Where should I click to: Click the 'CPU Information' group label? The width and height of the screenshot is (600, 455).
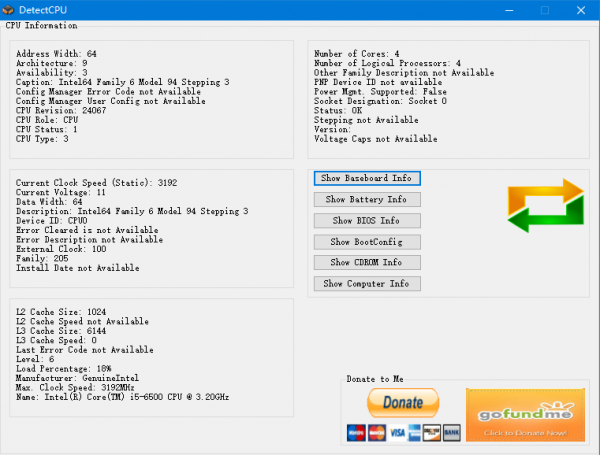(x=41, y=26)
